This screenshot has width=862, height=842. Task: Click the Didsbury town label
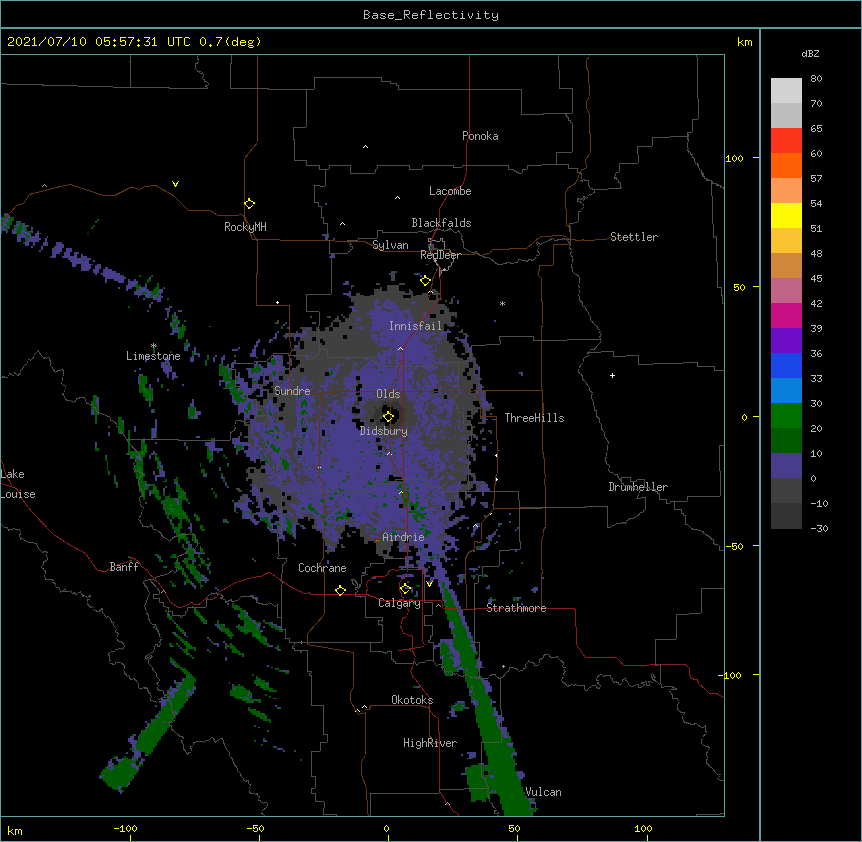coord(384,431)
